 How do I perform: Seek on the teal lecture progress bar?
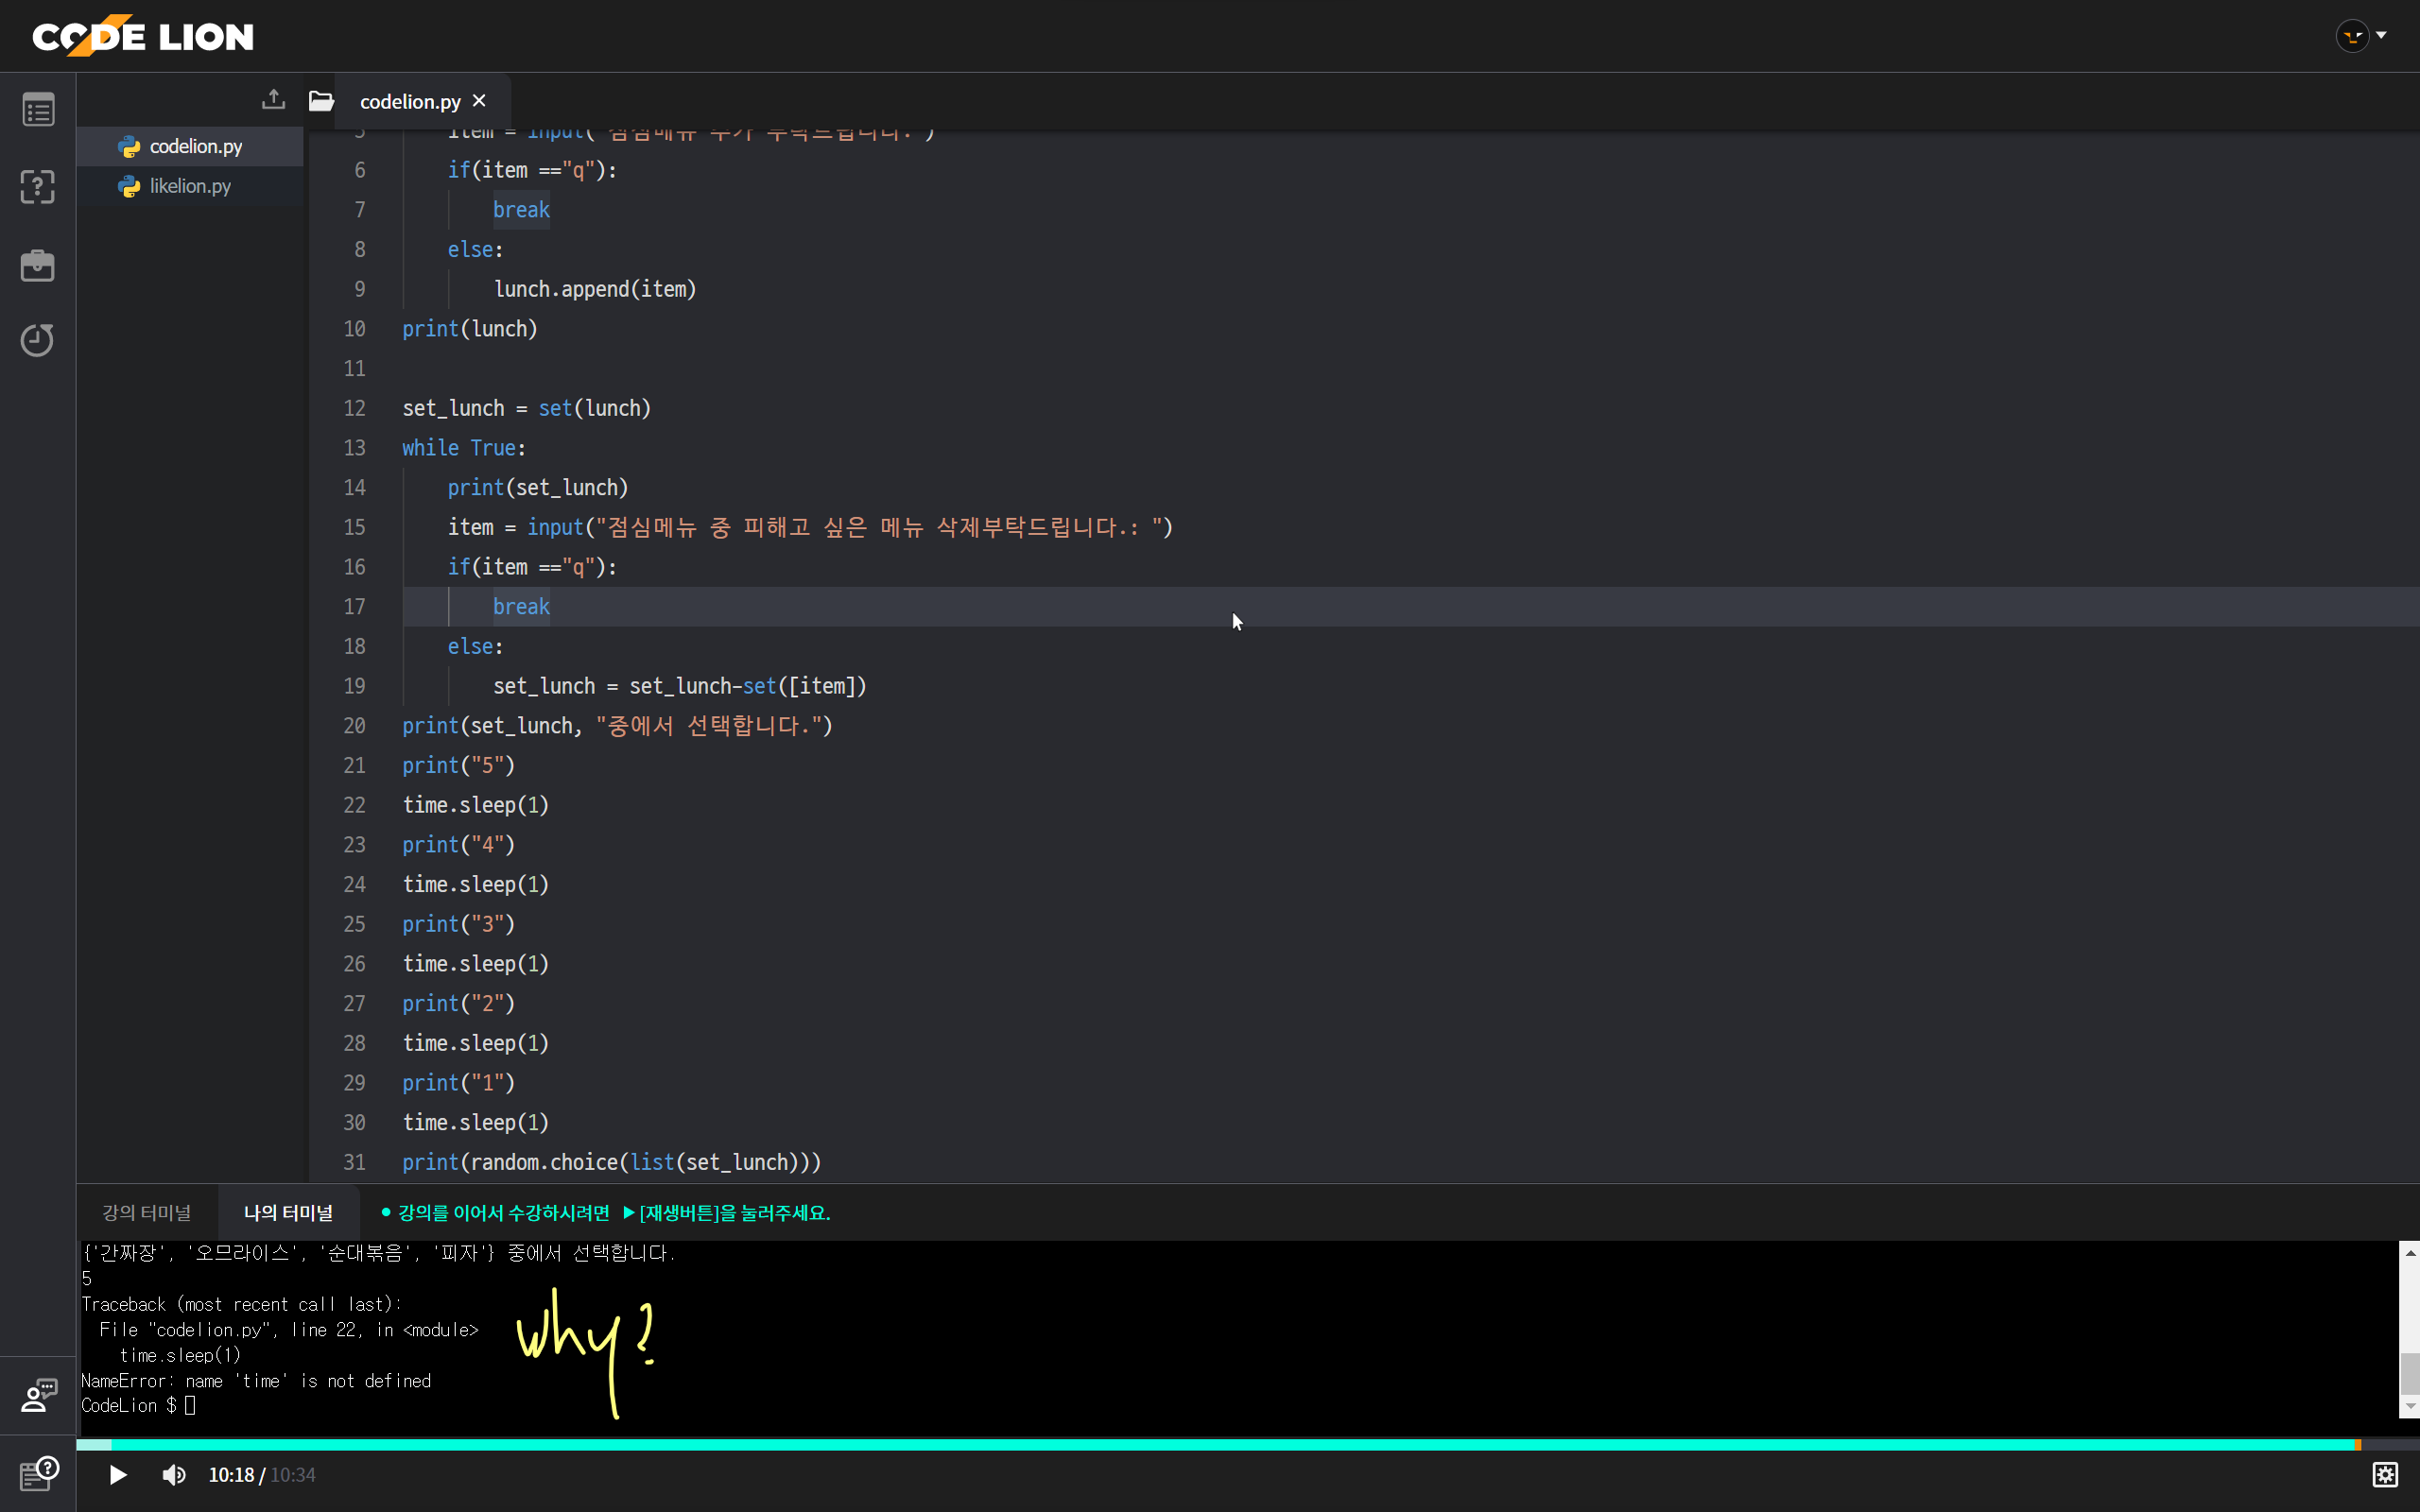(1200, 1444)
